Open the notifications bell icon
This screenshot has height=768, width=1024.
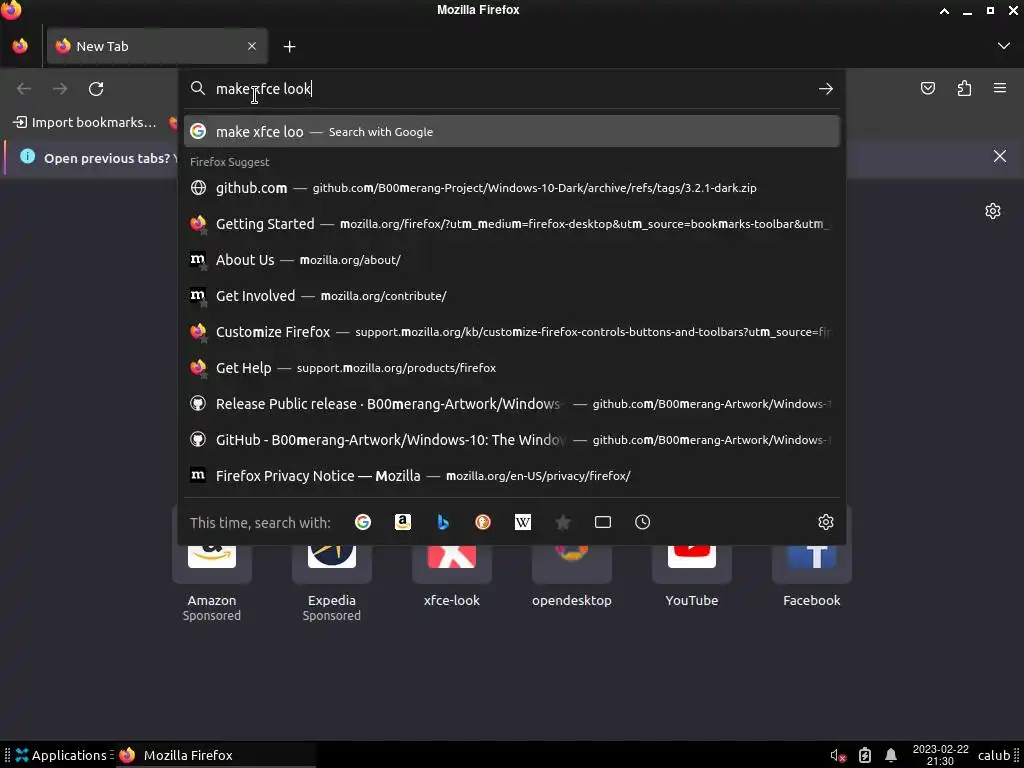(x=891, y=756)
